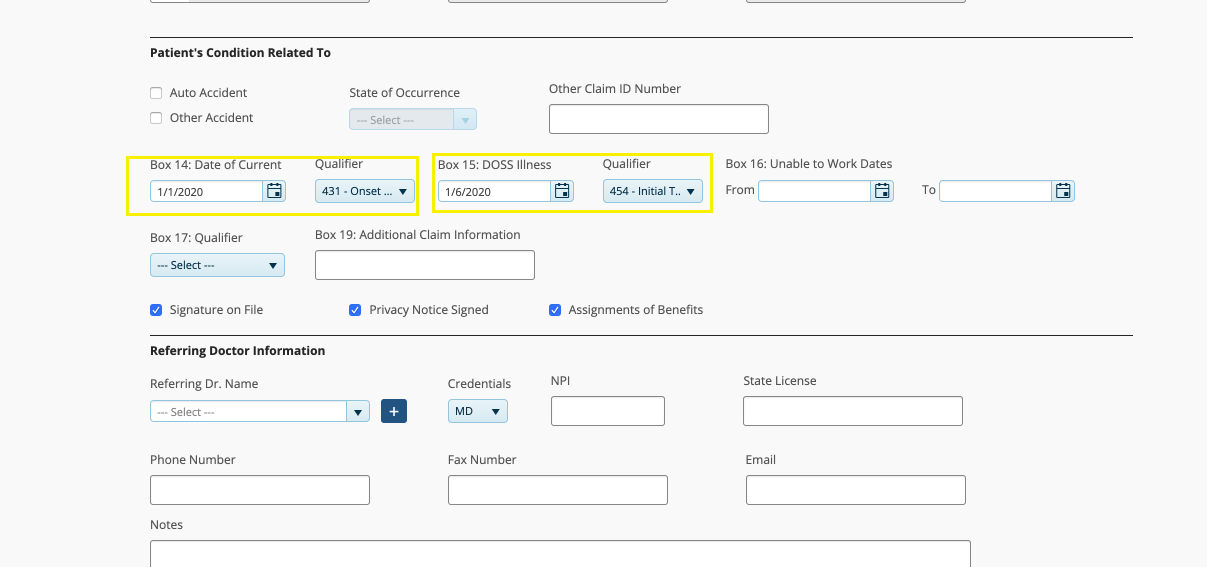1207x567 pixels.
Task: Click the Patient's Condition Related To heading
Action: click(240, 52)
